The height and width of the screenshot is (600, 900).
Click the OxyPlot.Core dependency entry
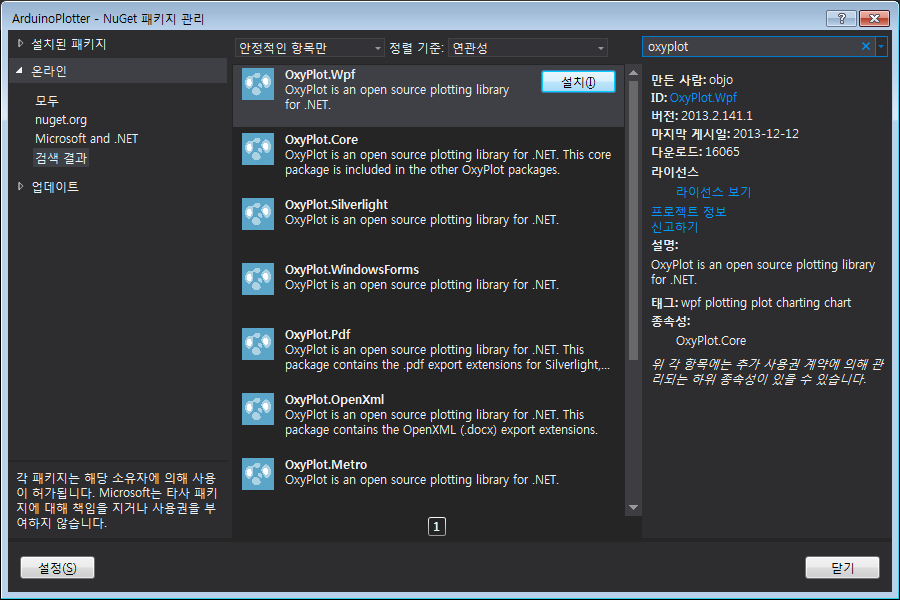711,340
